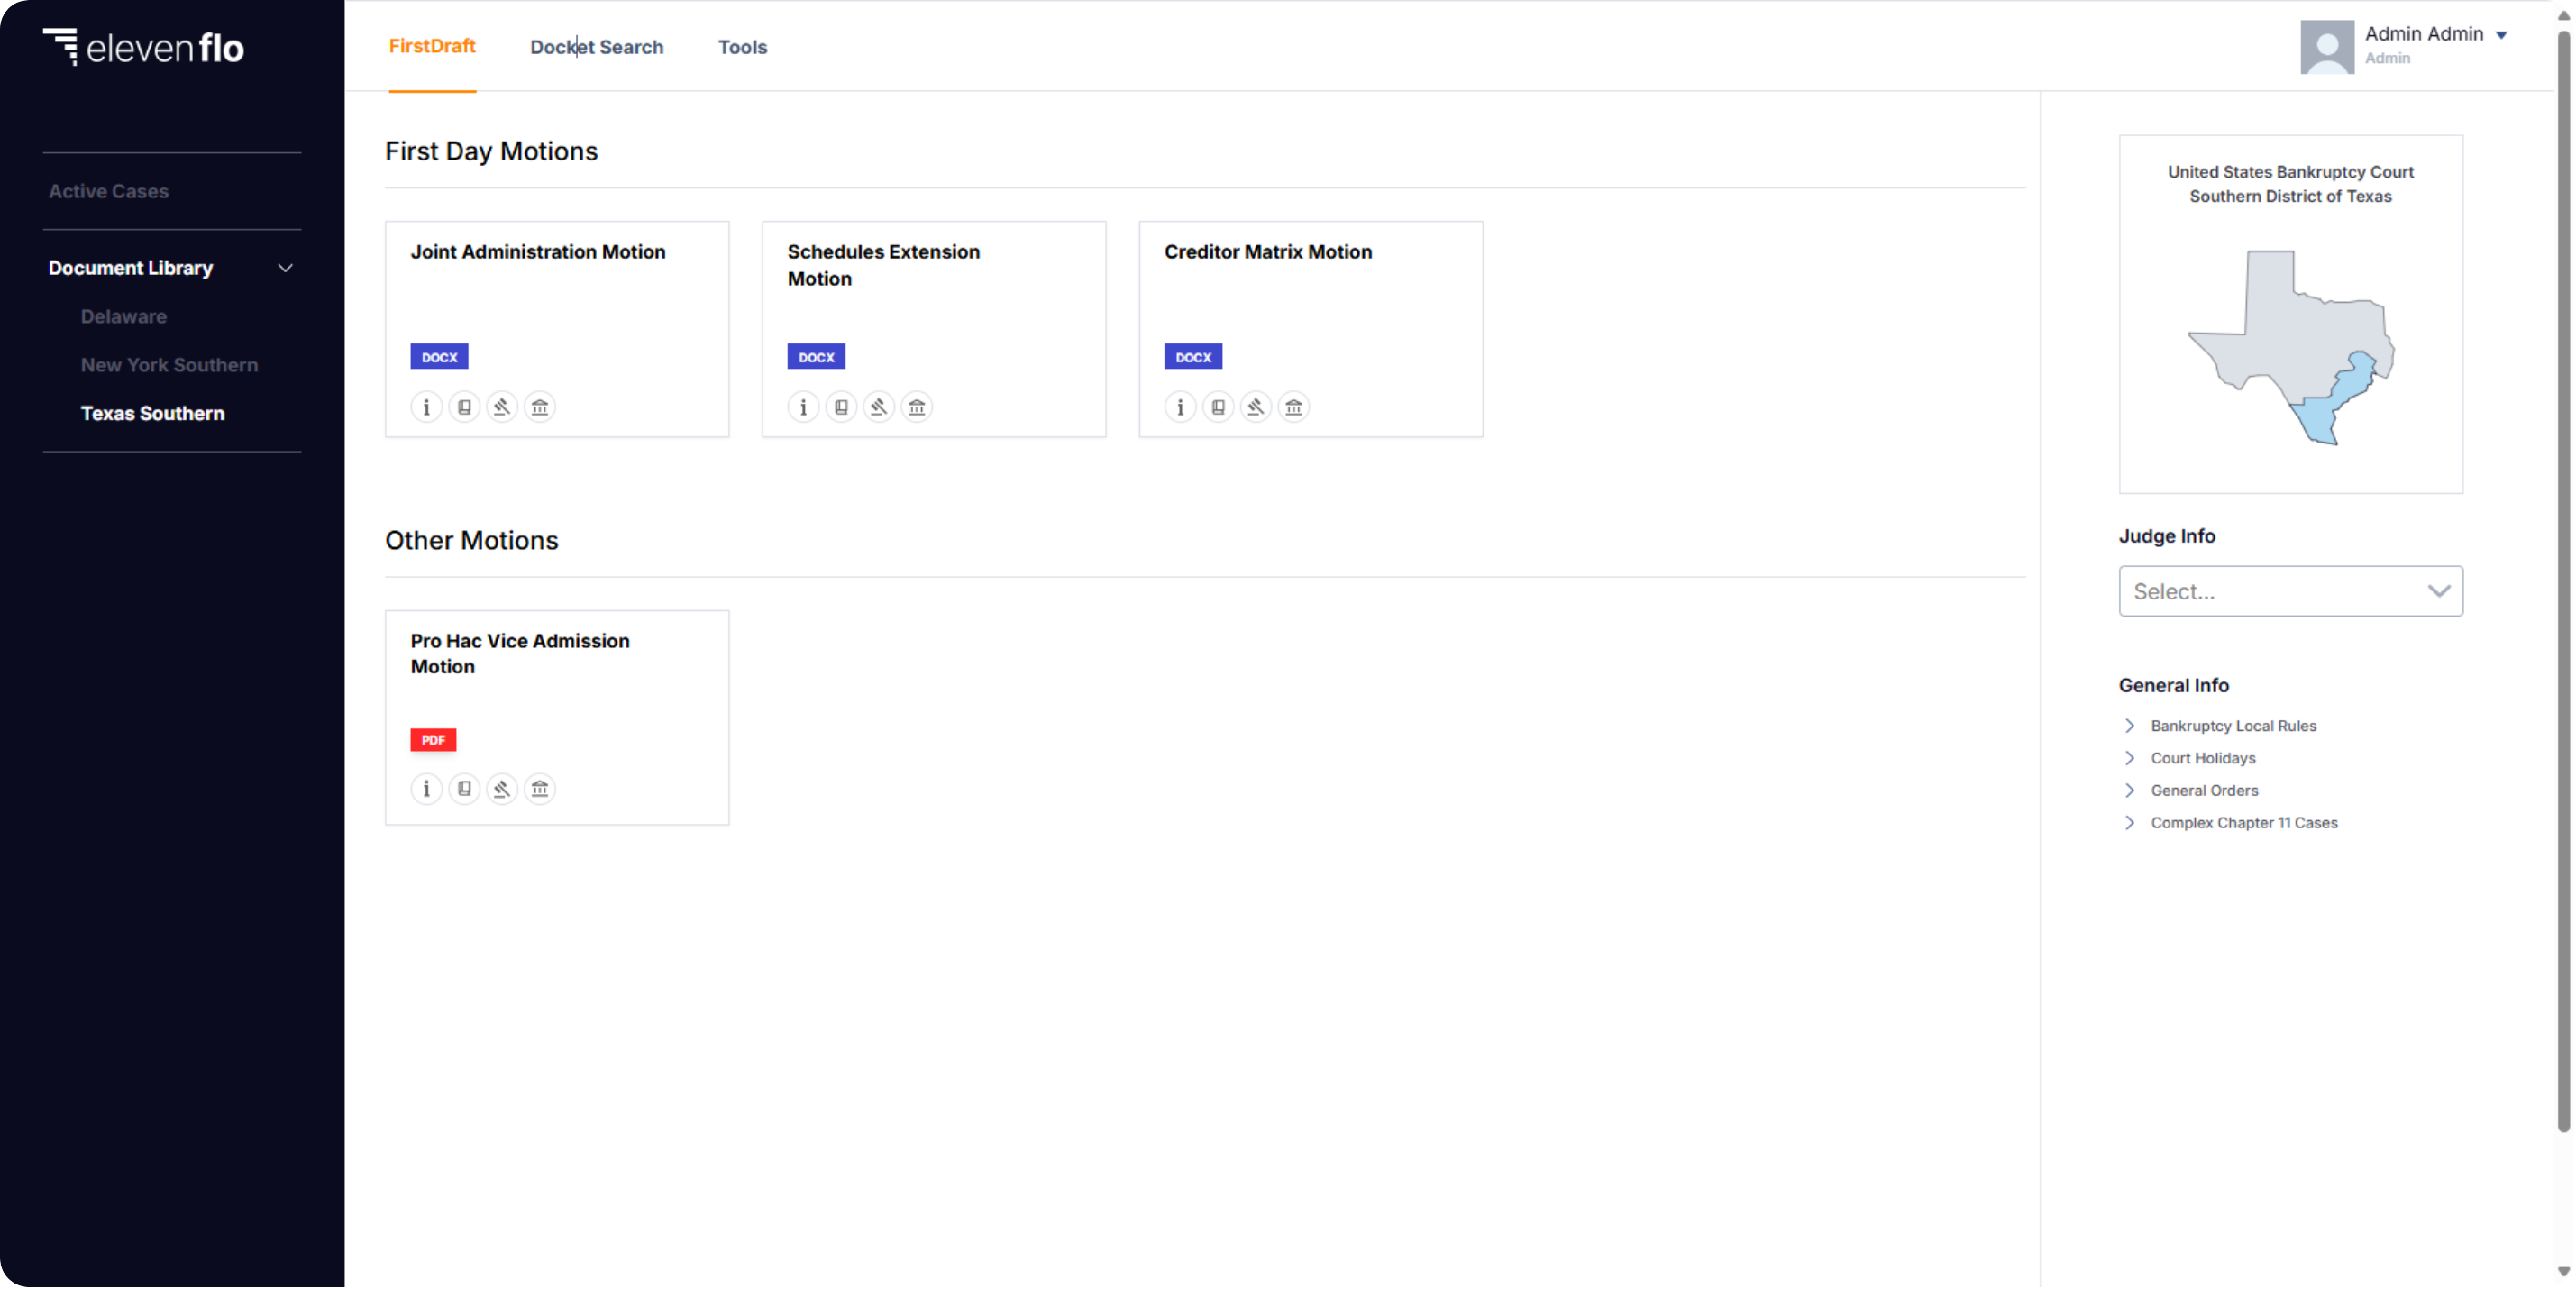
Task: Click the Complex Chapter 11 Cases link
Action: click(x=2244, y=820)
